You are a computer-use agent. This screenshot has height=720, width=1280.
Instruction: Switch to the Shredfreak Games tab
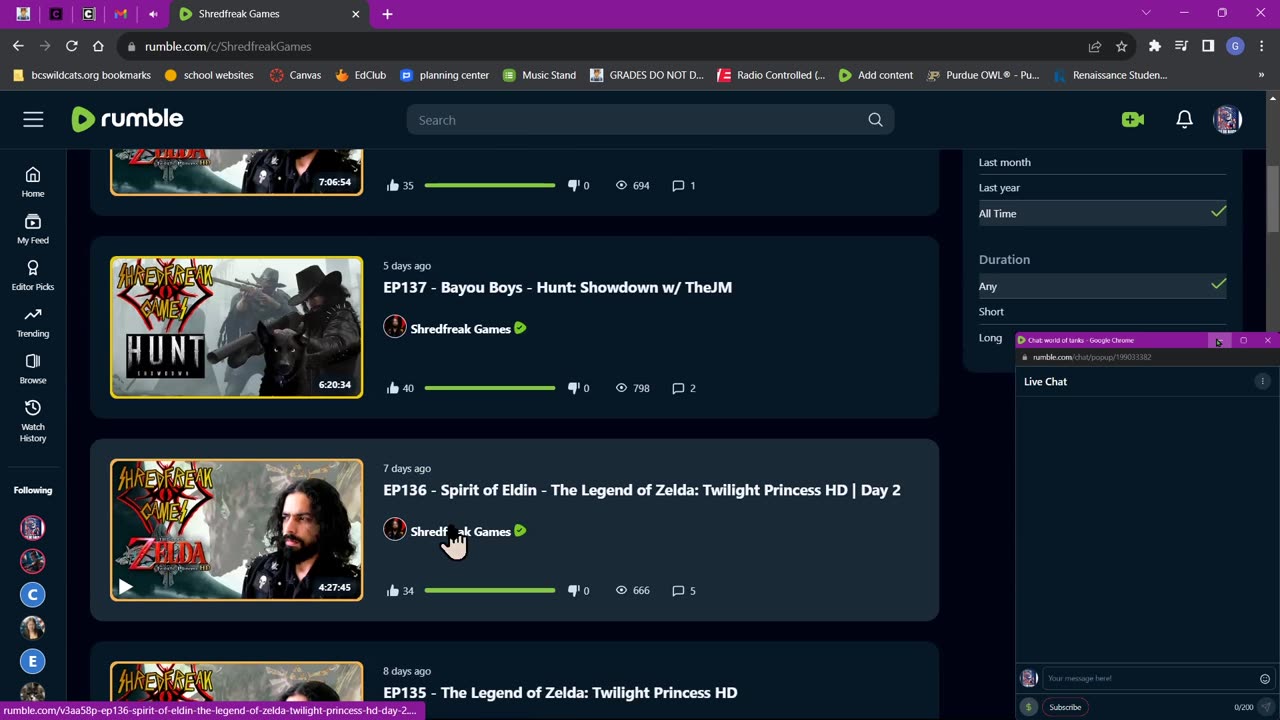270,14
